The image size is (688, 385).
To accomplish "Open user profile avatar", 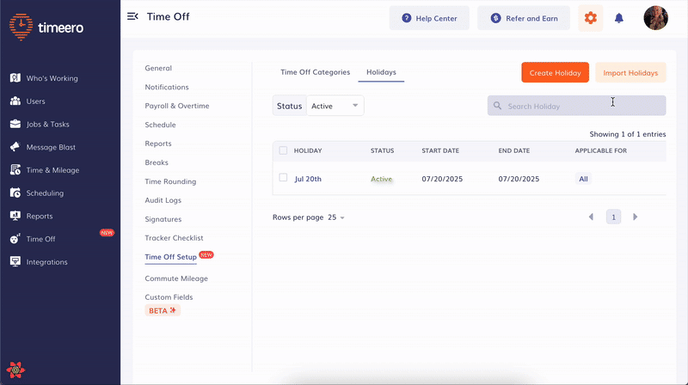I will click(656, 18).
